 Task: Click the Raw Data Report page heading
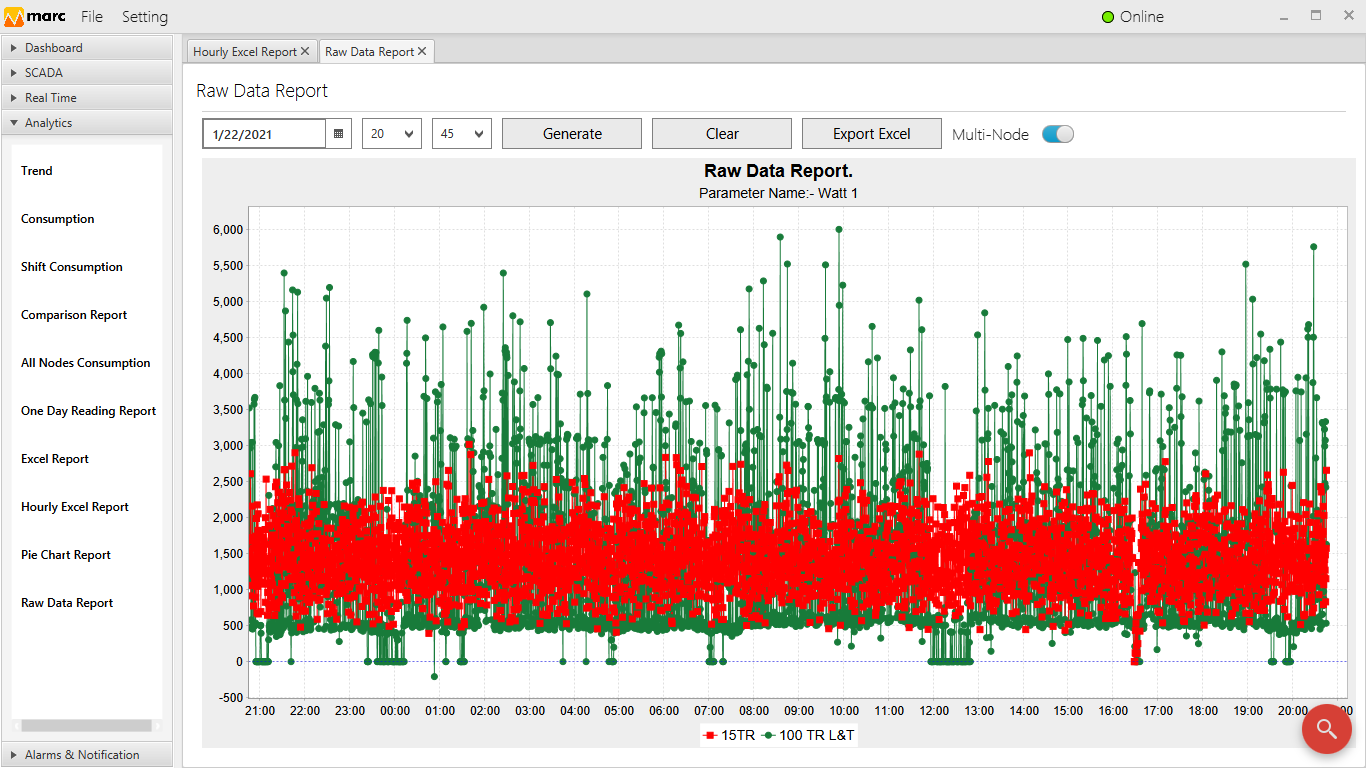point(262,91)
